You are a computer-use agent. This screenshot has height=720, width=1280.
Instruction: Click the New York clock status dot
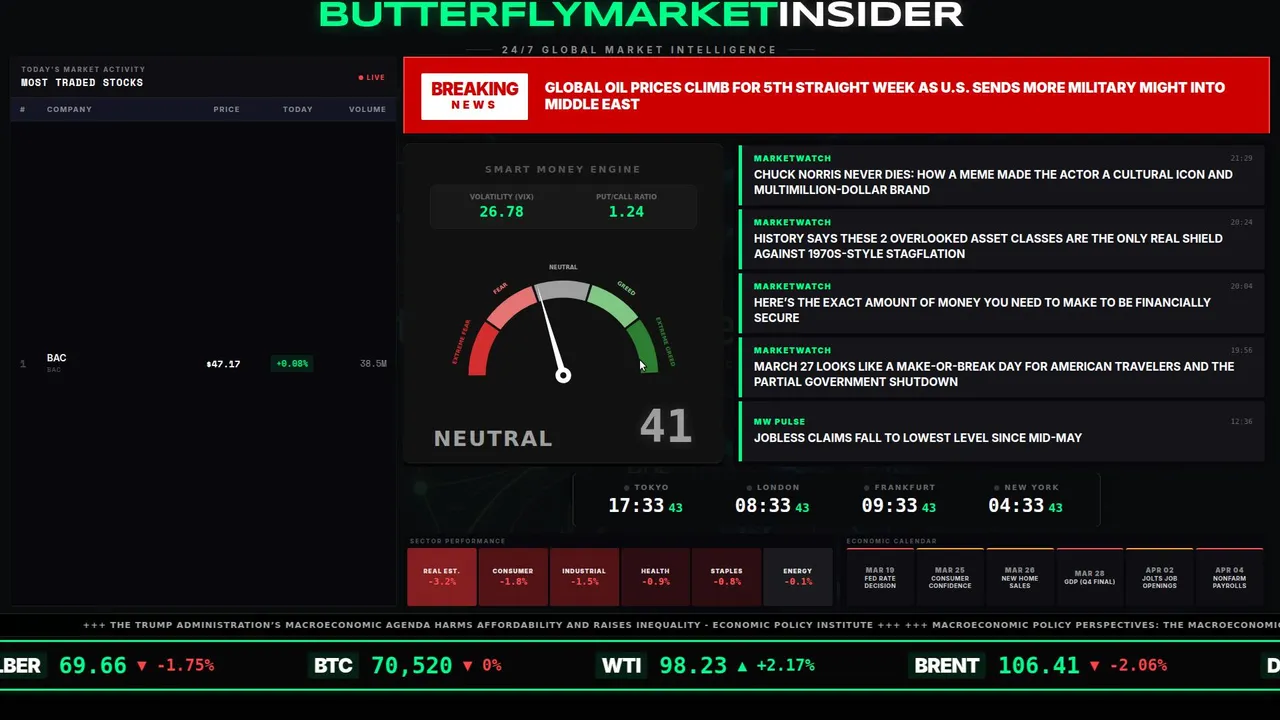(x=997, y=488)
